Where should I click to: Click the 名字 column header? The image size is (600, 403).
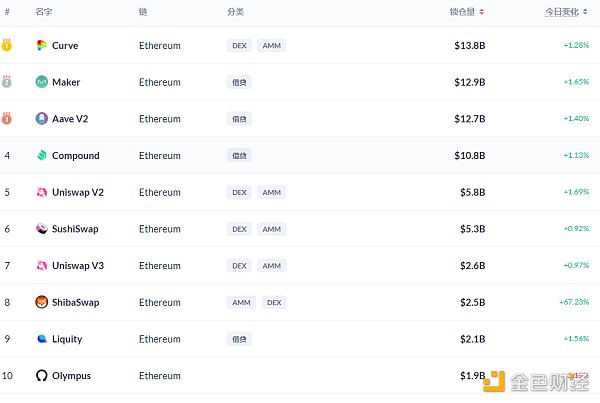pyautogui.click(x=44, y=12)
